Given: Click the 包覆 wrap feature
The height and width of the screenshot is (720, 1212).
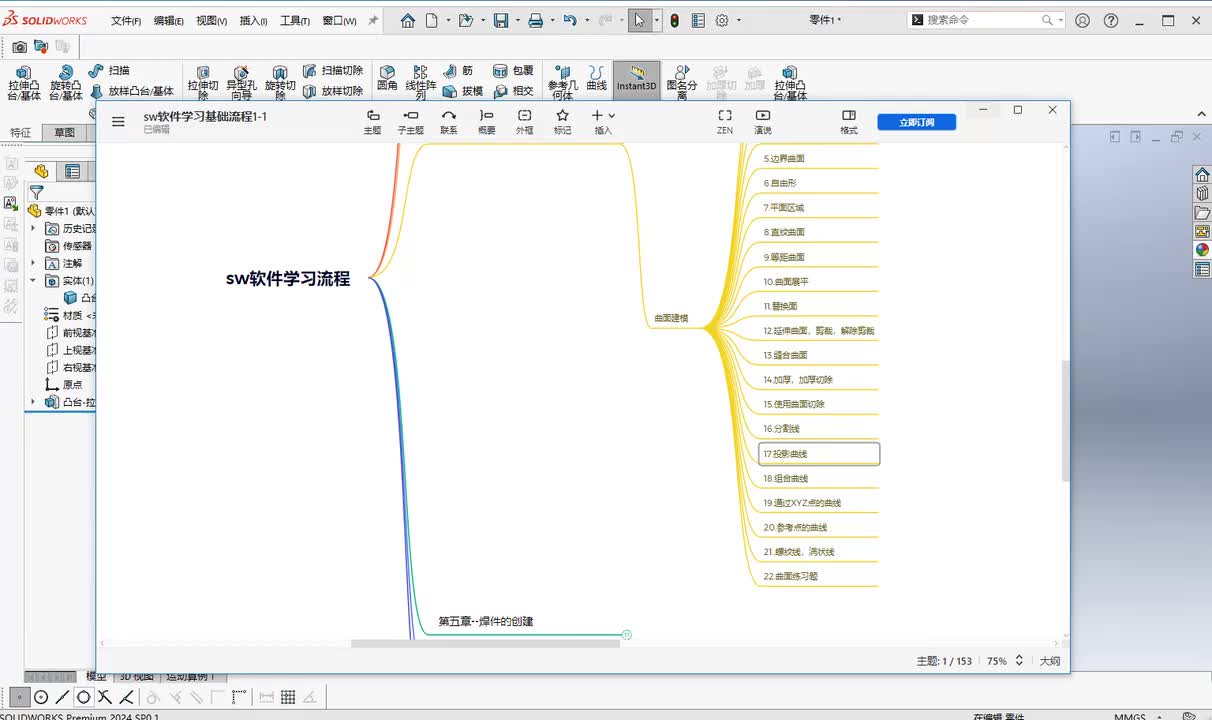Looking at the screenshot, I should [x=513, y=71].
